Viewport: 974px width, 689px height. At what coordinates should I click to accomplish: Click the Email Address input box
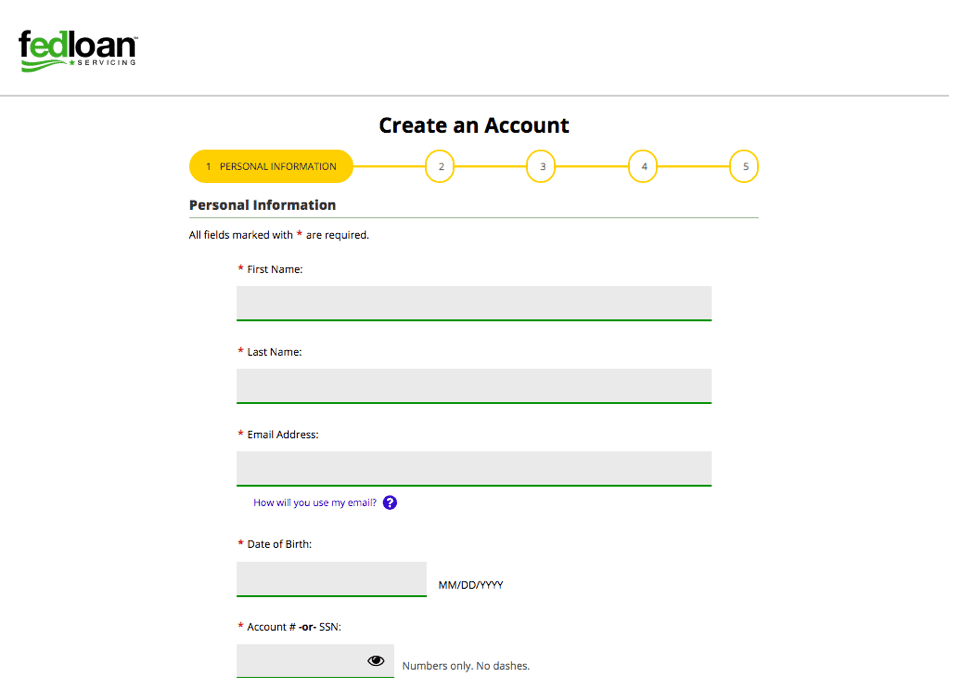tap(473, 468)
